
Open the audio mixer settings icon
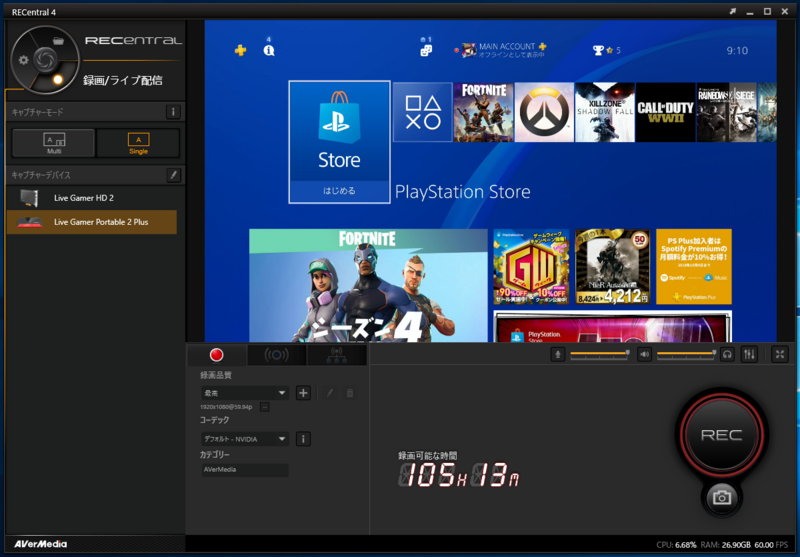[749, 354]
